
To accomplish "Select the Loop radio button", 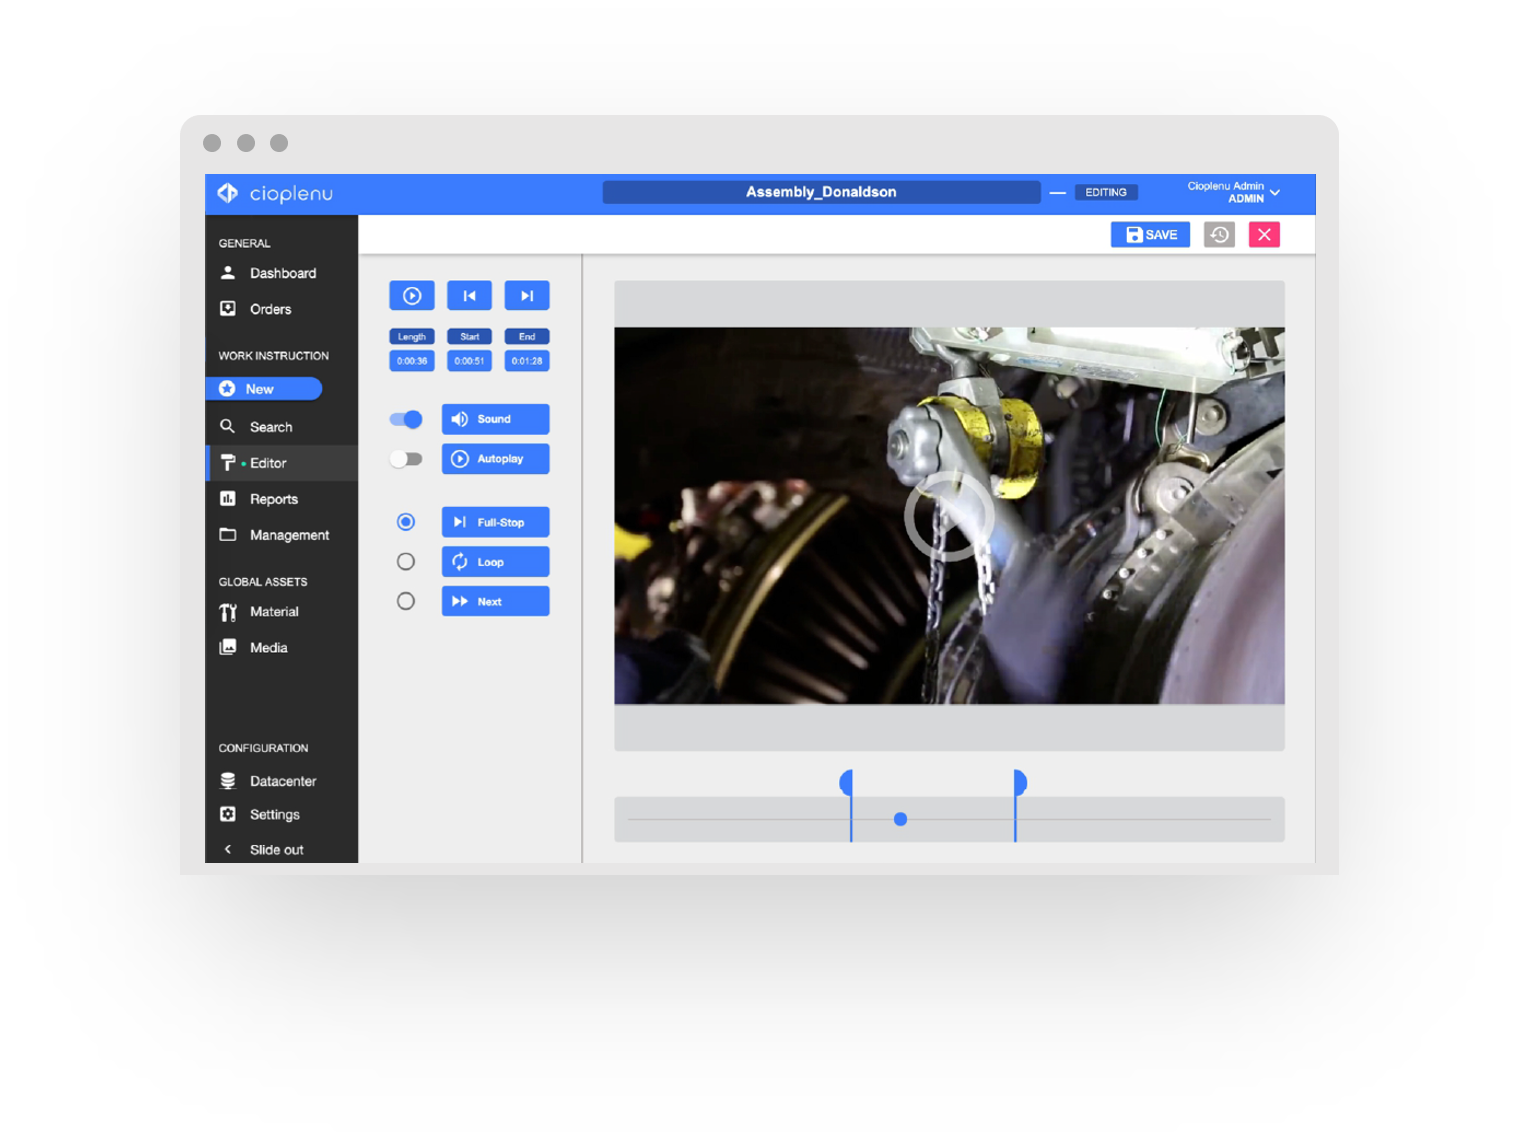I will coord(406,562).
